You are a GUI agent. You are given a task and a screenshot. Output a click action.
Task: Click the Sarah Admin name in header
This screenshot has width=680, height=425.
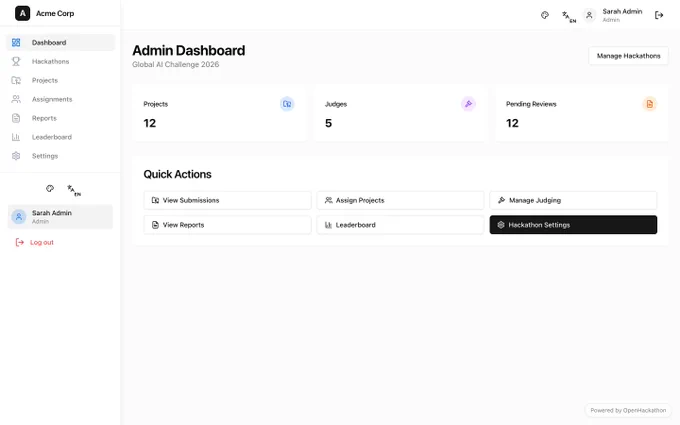(x=622, y=12)
